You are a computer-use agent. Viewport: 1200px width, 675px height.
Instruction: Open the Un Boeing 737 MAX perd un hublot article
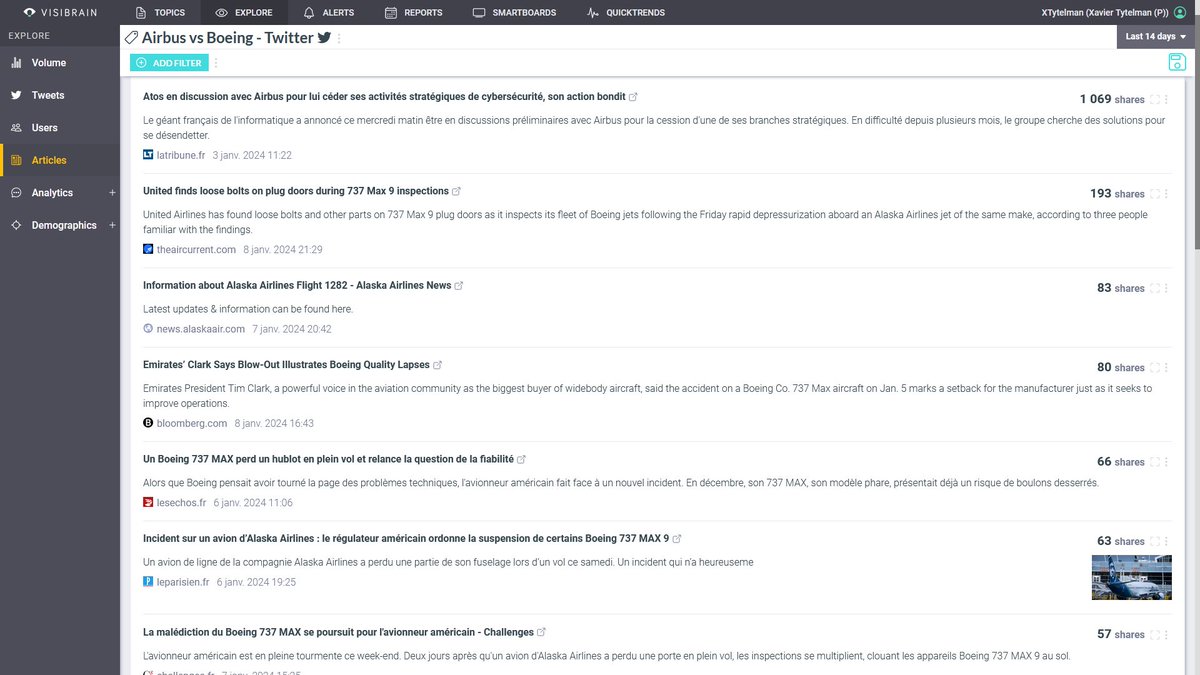[328, 459]
